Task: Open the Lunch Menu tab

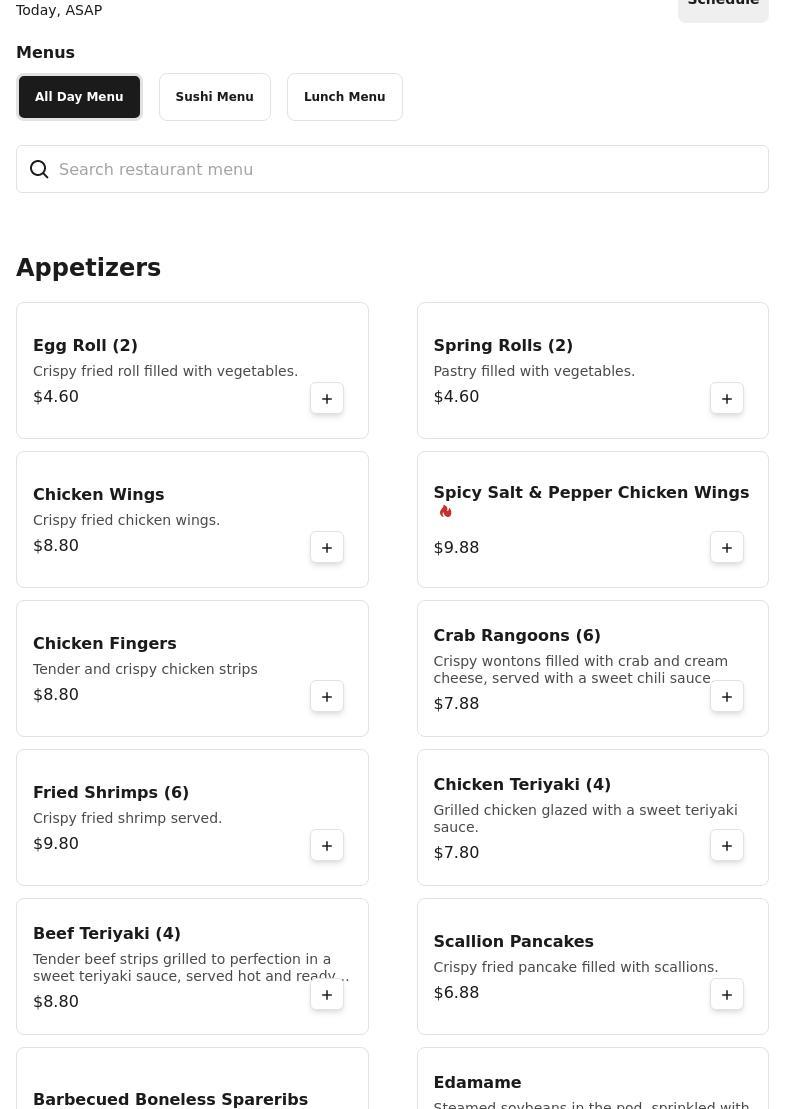Action: [344, 97]
